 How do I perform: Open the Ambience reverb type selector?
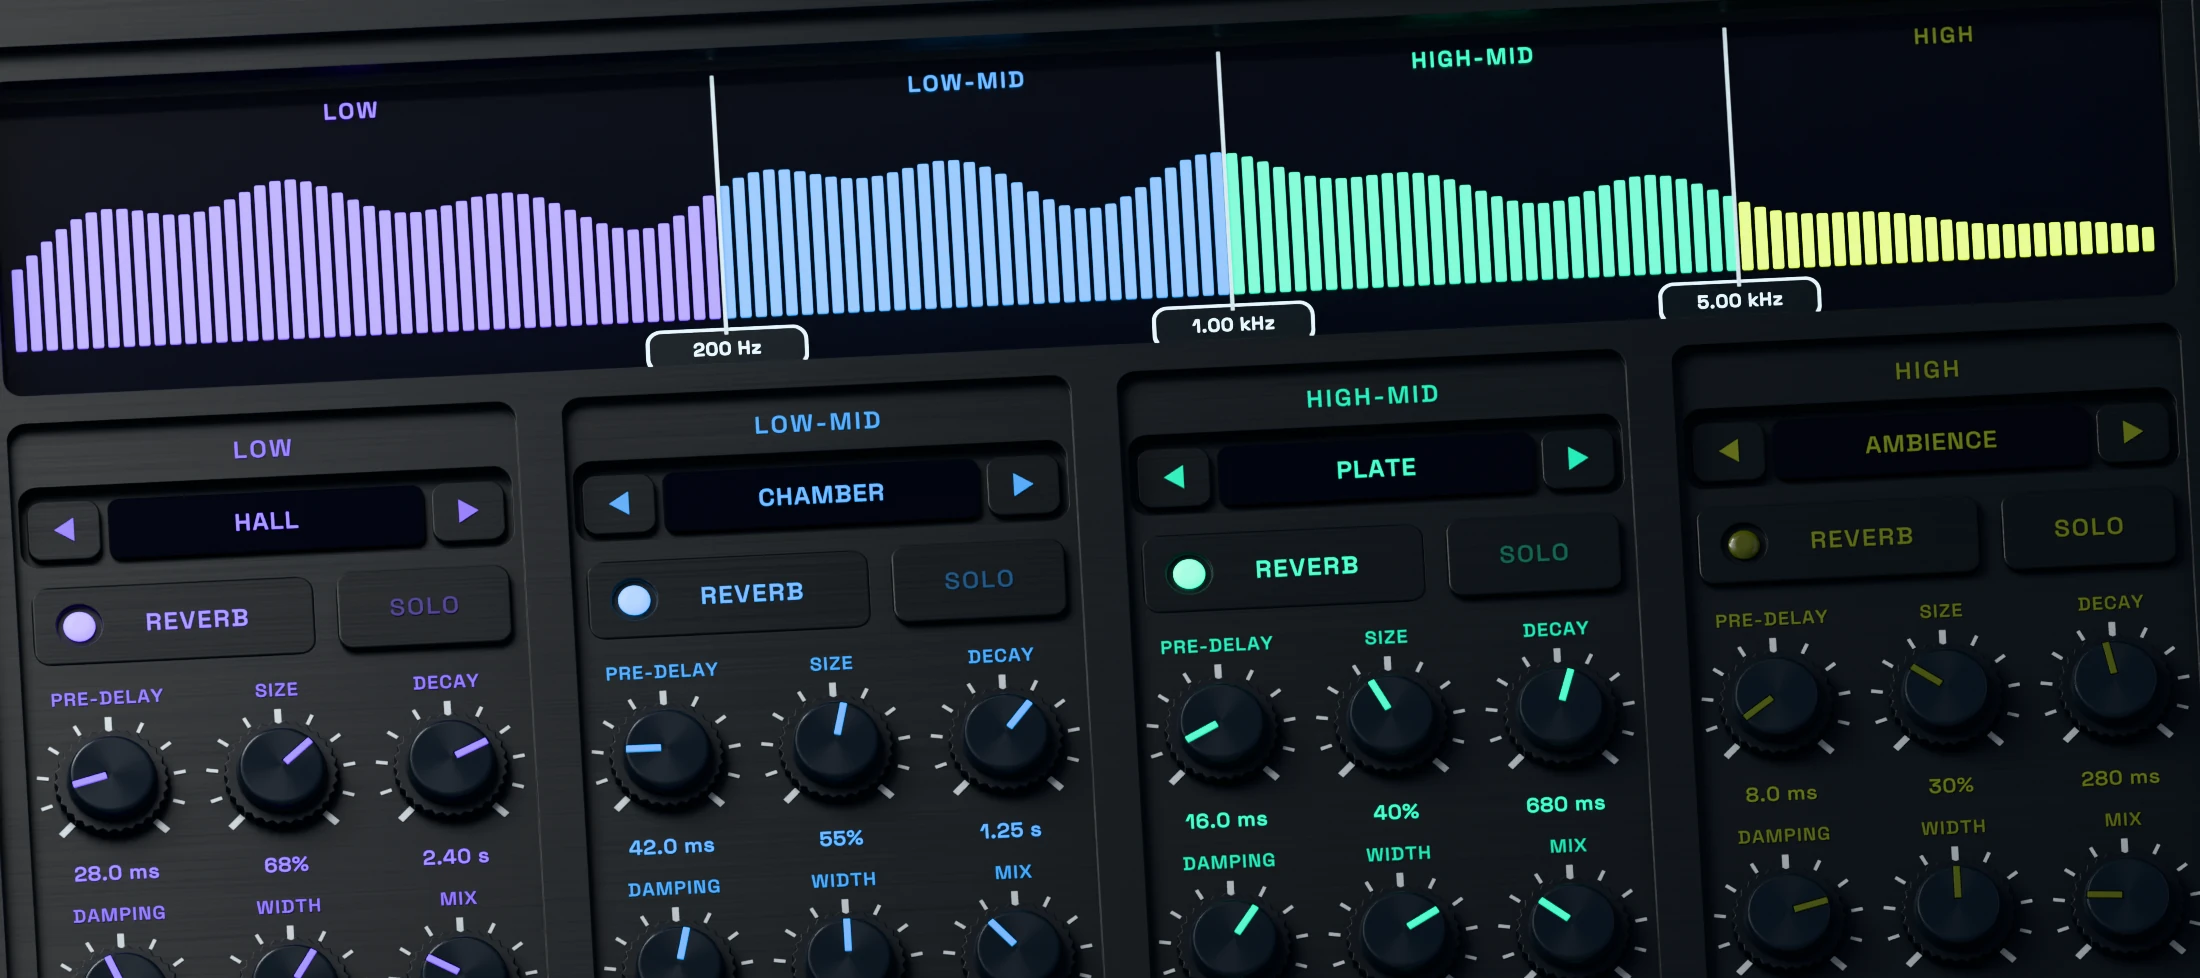(x=1931, y=441)
